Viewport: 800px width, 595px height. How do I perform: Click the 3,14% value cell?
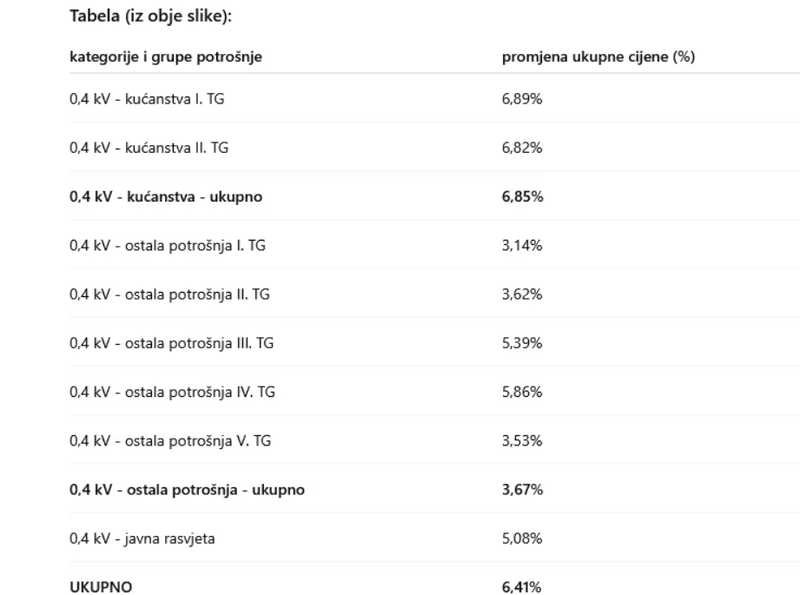pyautogui.click(x=522, y=245)
